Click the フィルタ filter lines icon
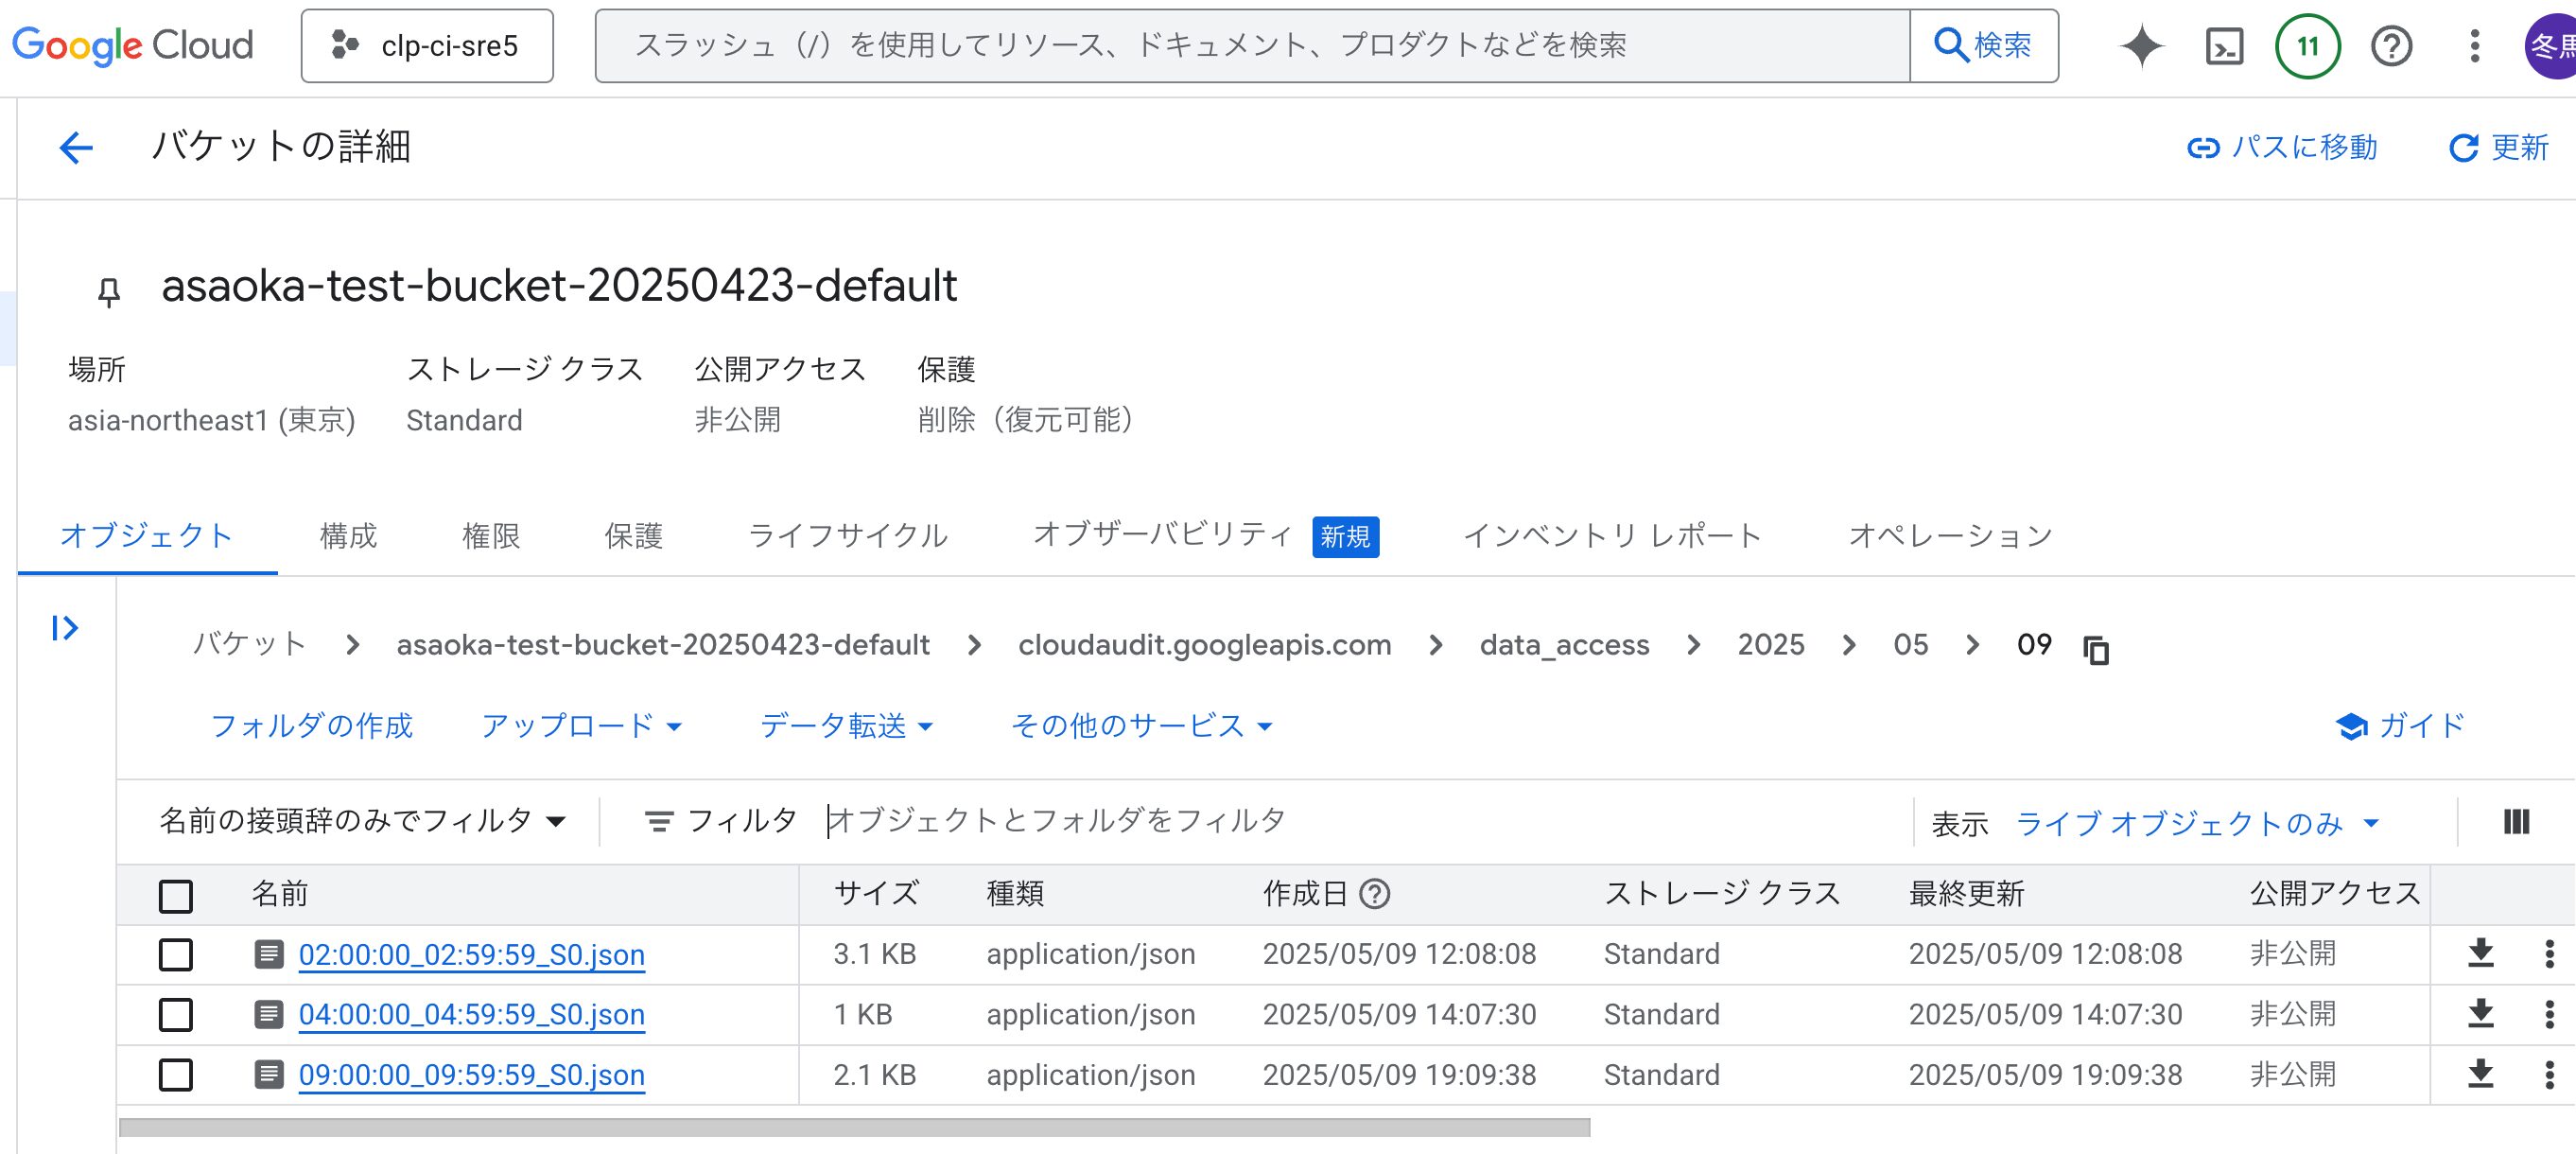Screen dimensions: 2576x1154 tap(658, 822)
